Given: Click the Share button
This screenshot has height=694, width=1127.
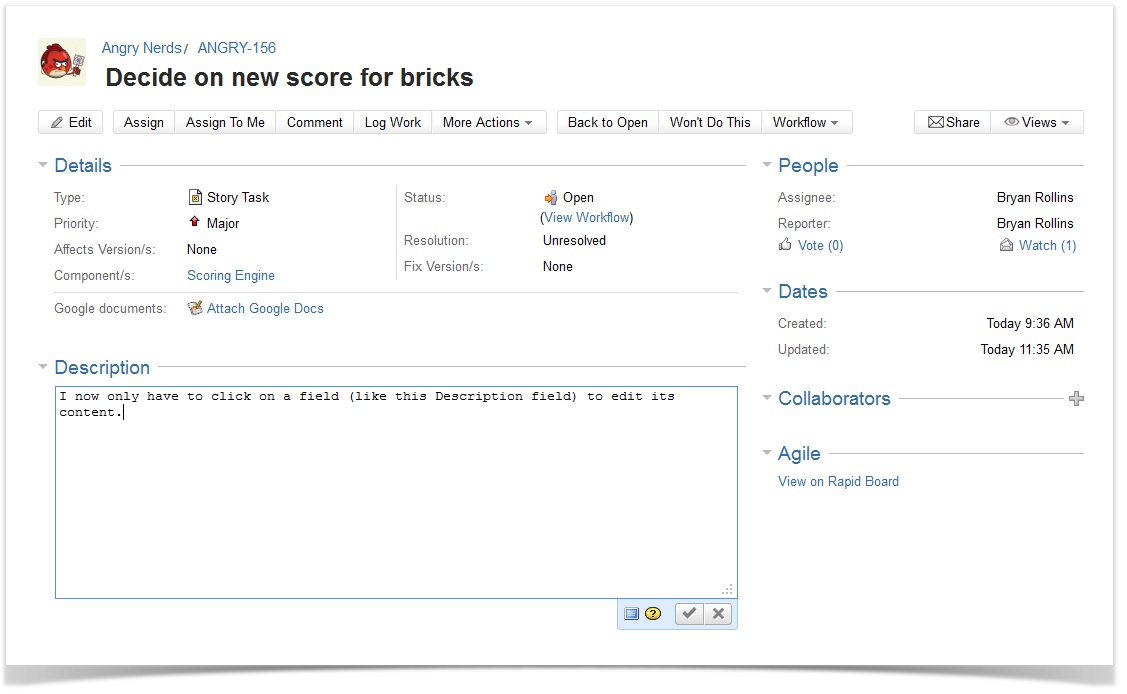Looking at the screenshot, I should click(x=953, y=122).
